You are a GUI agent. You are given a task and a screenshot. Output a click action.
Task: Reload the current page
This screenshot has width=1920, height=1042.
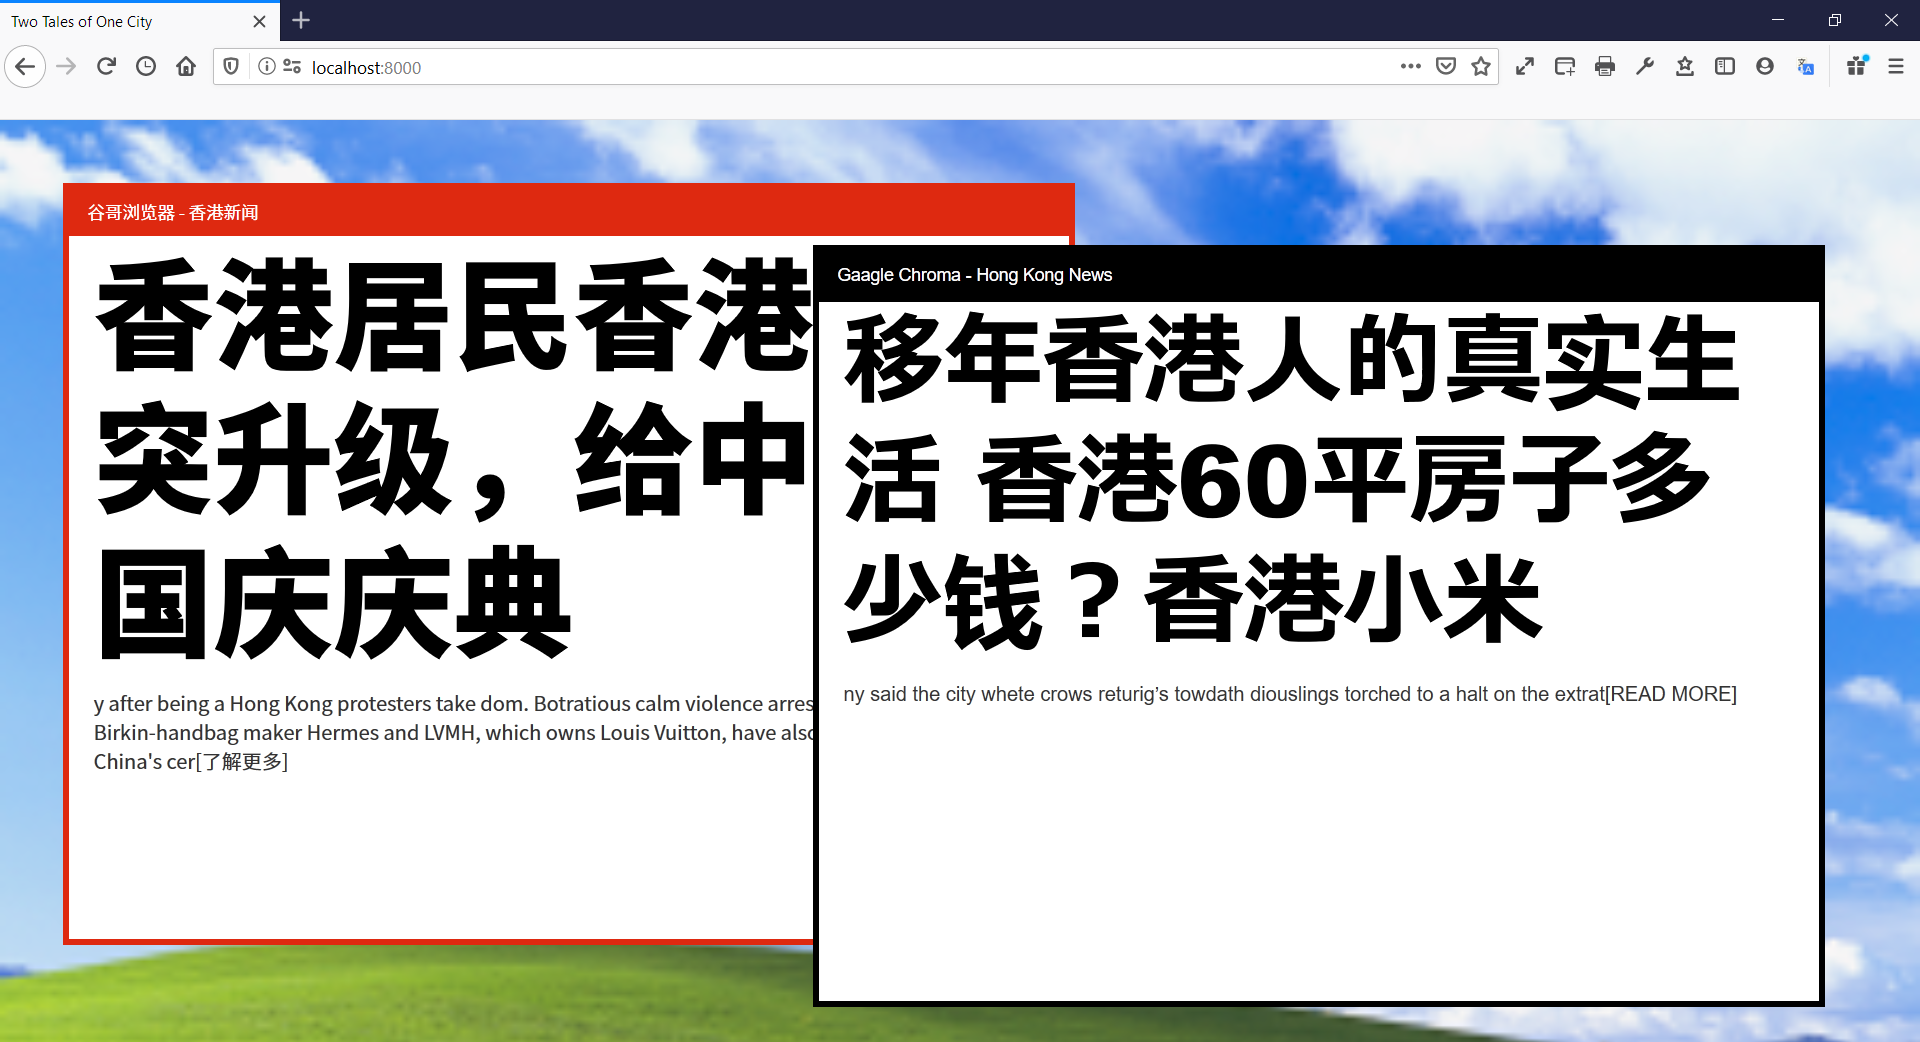pos(106,67)
